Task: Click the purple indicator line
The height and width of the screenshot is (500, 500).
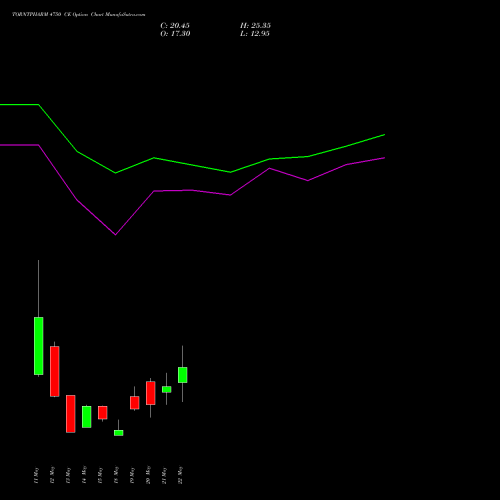Action: pyautogui.click(x=192, y=190)
